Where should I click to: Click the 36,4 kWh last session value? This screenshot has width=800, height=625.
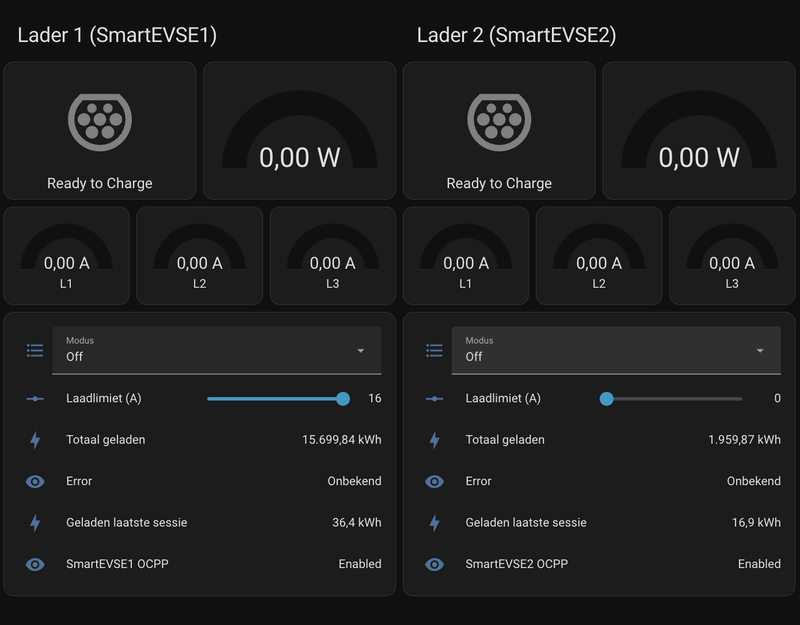point(357,522)
